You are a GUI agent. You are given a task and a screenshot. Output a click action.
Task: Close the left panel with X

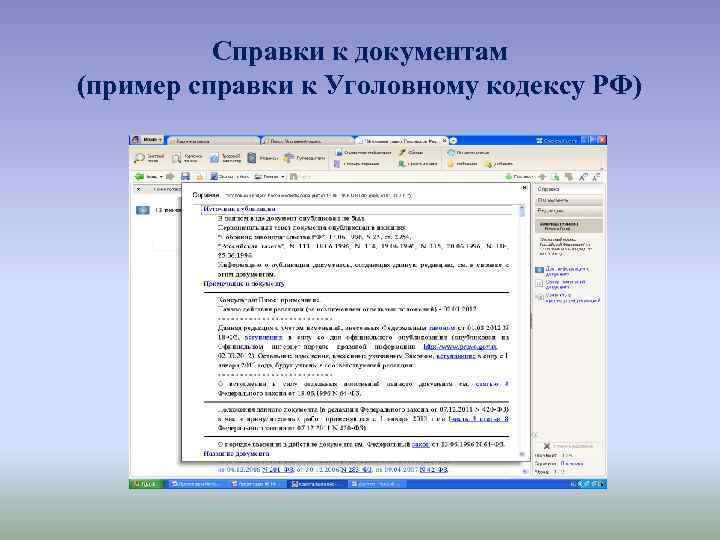pos(139,189)
